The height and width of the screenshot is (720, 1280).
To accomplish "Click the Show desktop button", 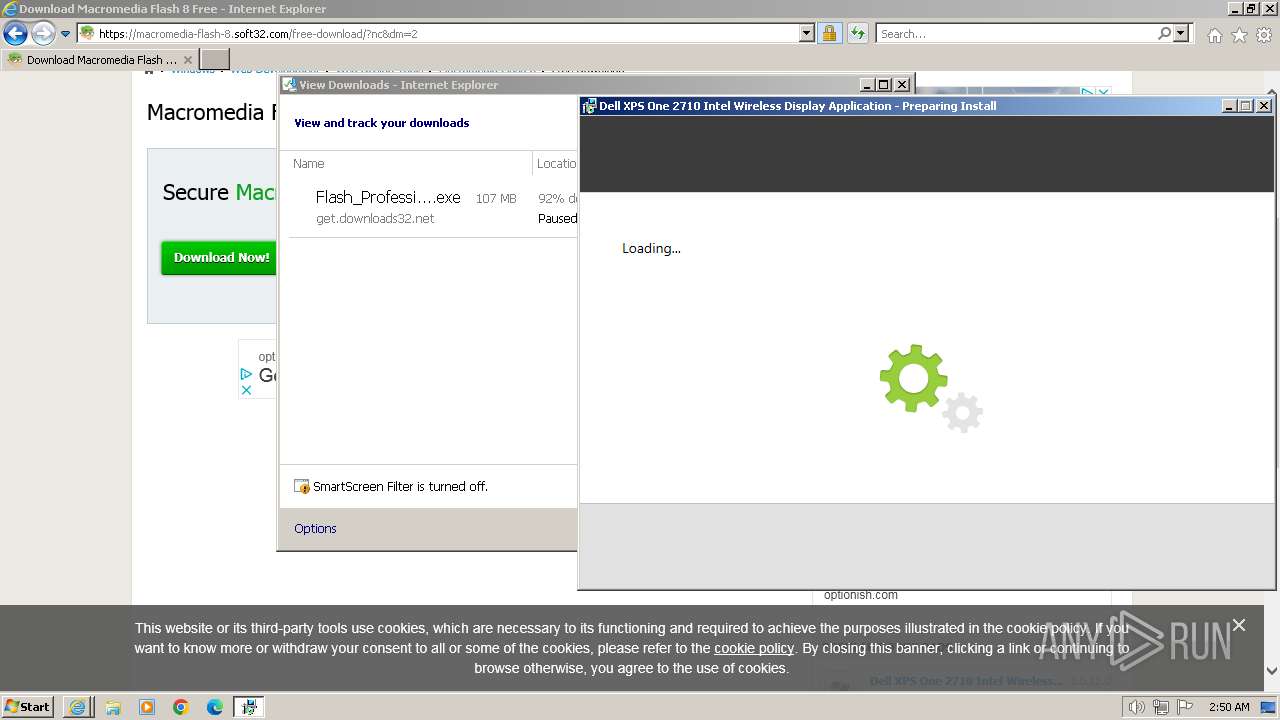I will point(1269,707).
